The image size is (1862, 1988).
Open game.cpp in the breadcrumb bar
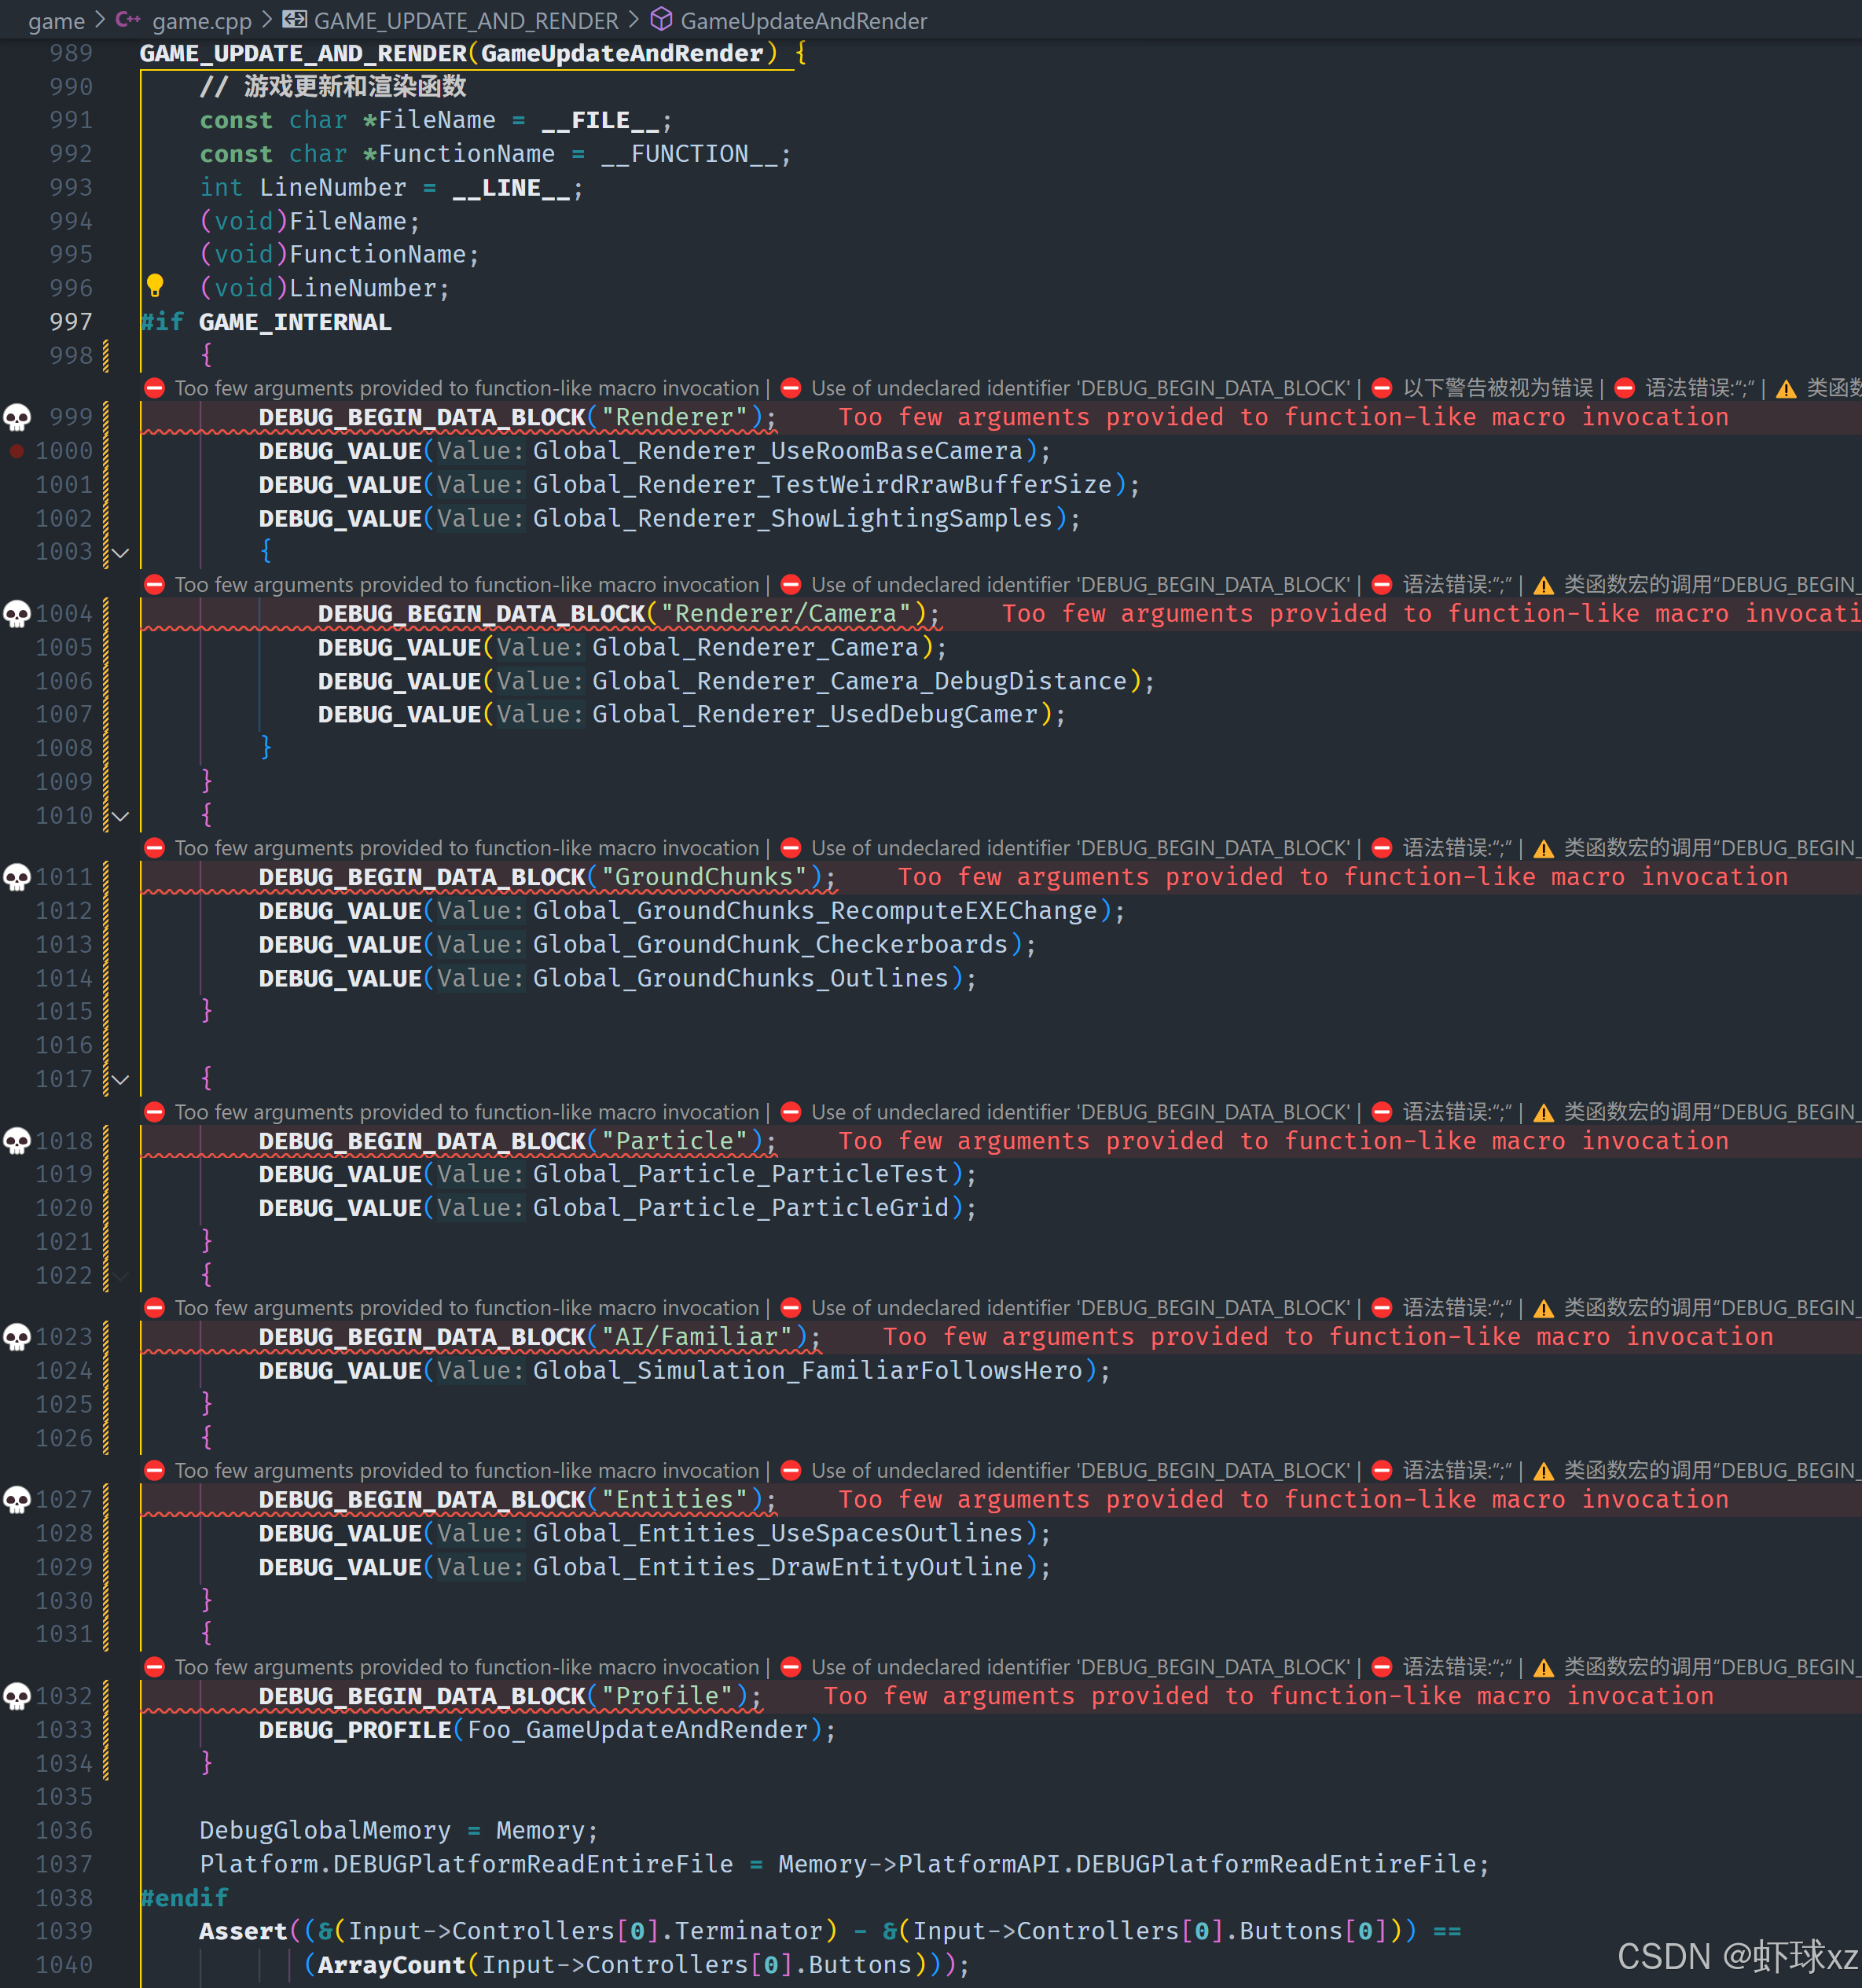[x=201, y=20]
